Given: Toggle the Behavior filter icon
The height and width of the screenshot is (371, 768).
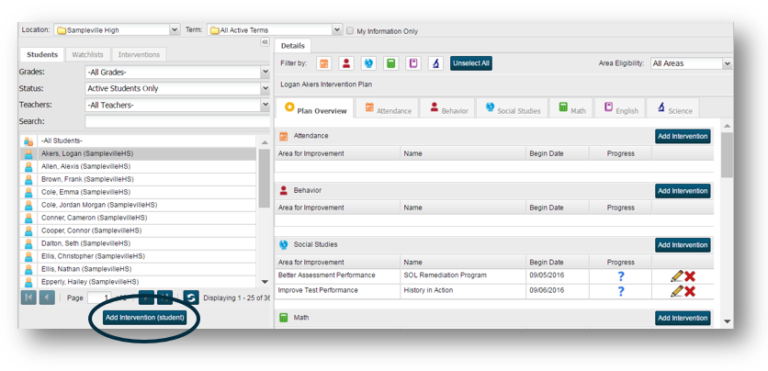Looking at the screenshot, I should coord(346,63).
